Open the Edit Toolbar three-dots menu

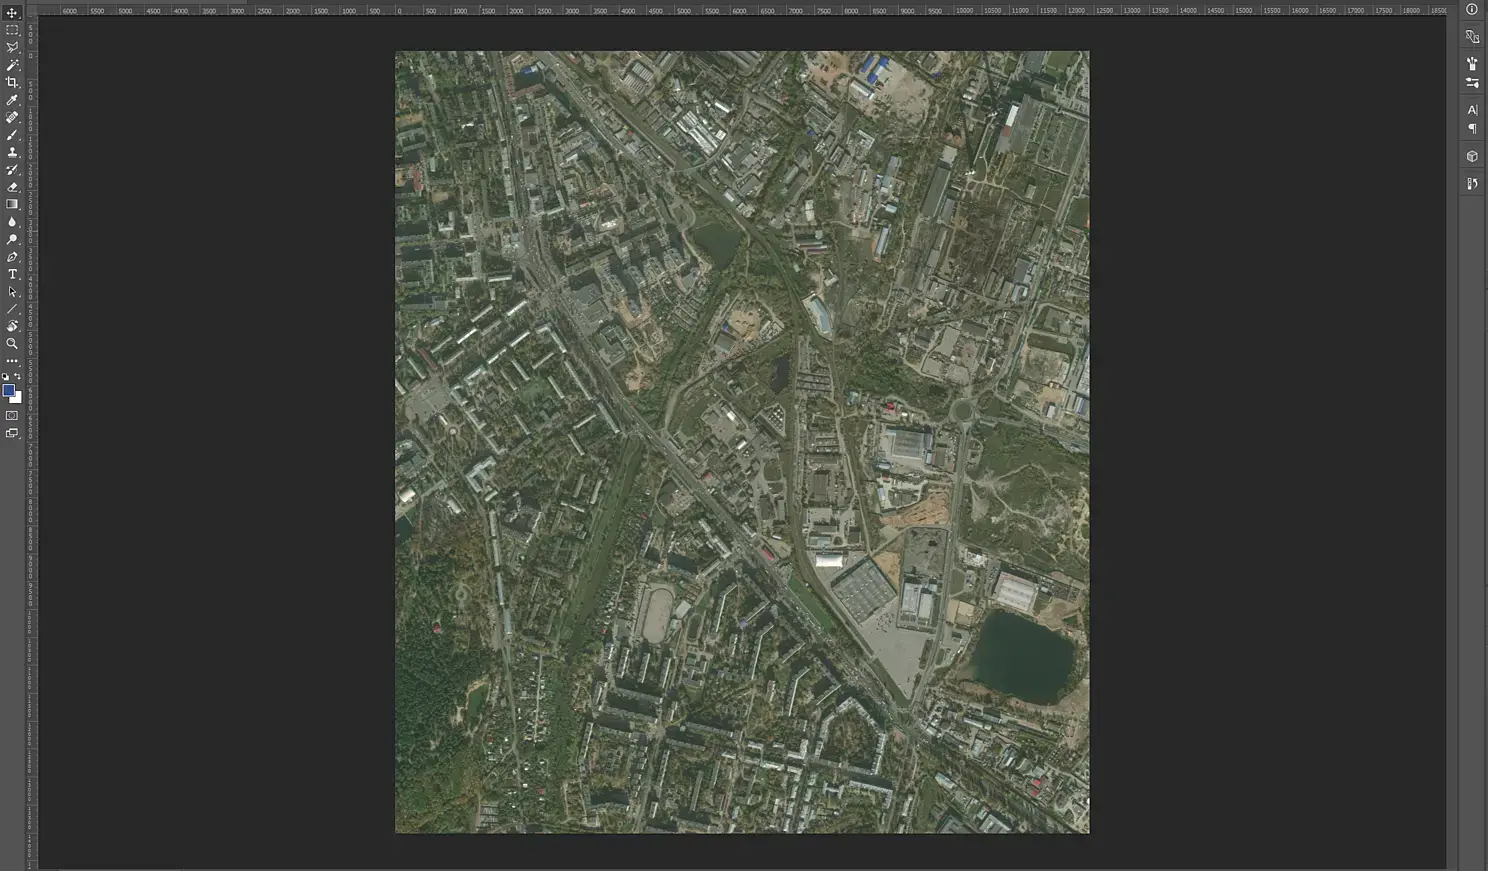point(12,361)
